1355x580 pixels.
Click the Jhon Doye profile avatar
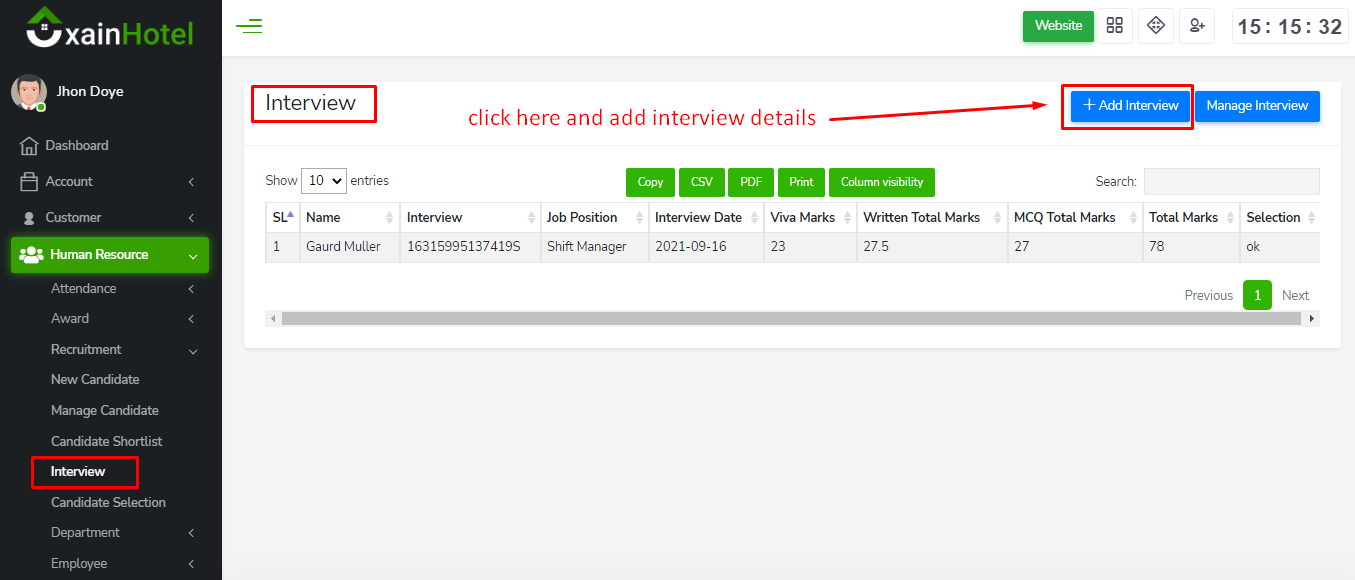pos(29,92)
